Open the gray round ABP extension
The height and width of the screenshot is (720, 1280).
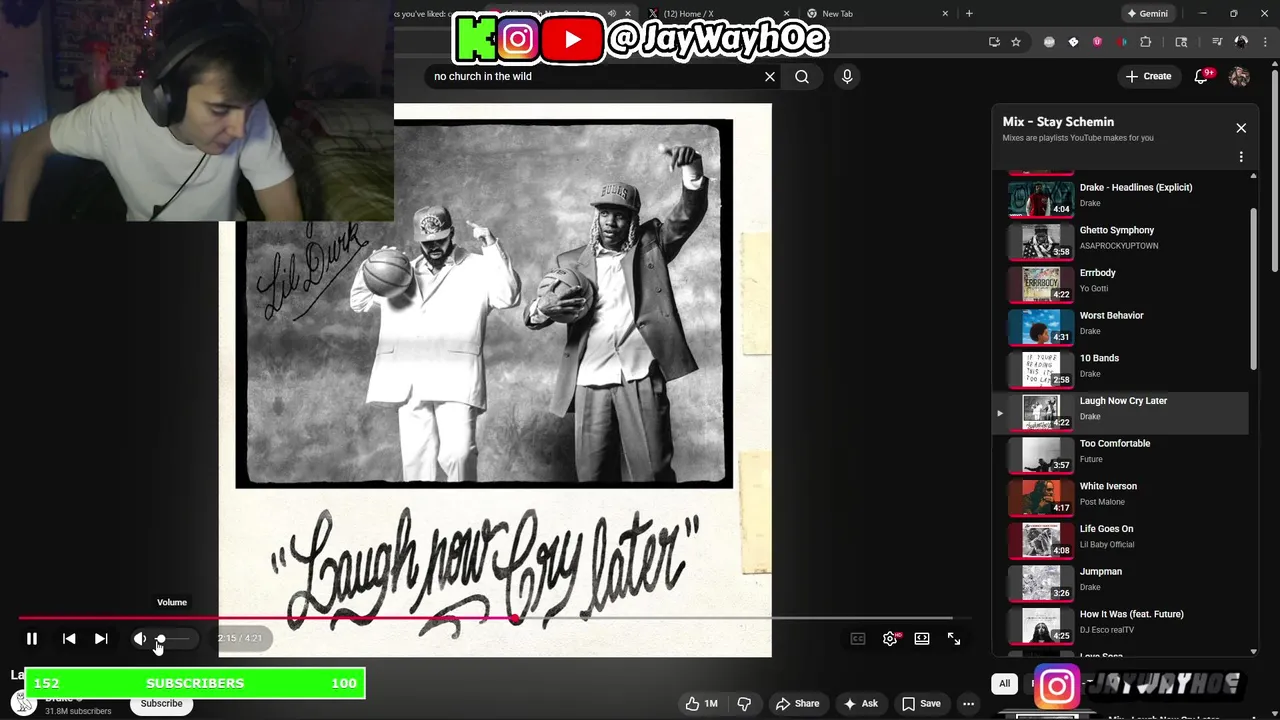[1049, 42]
